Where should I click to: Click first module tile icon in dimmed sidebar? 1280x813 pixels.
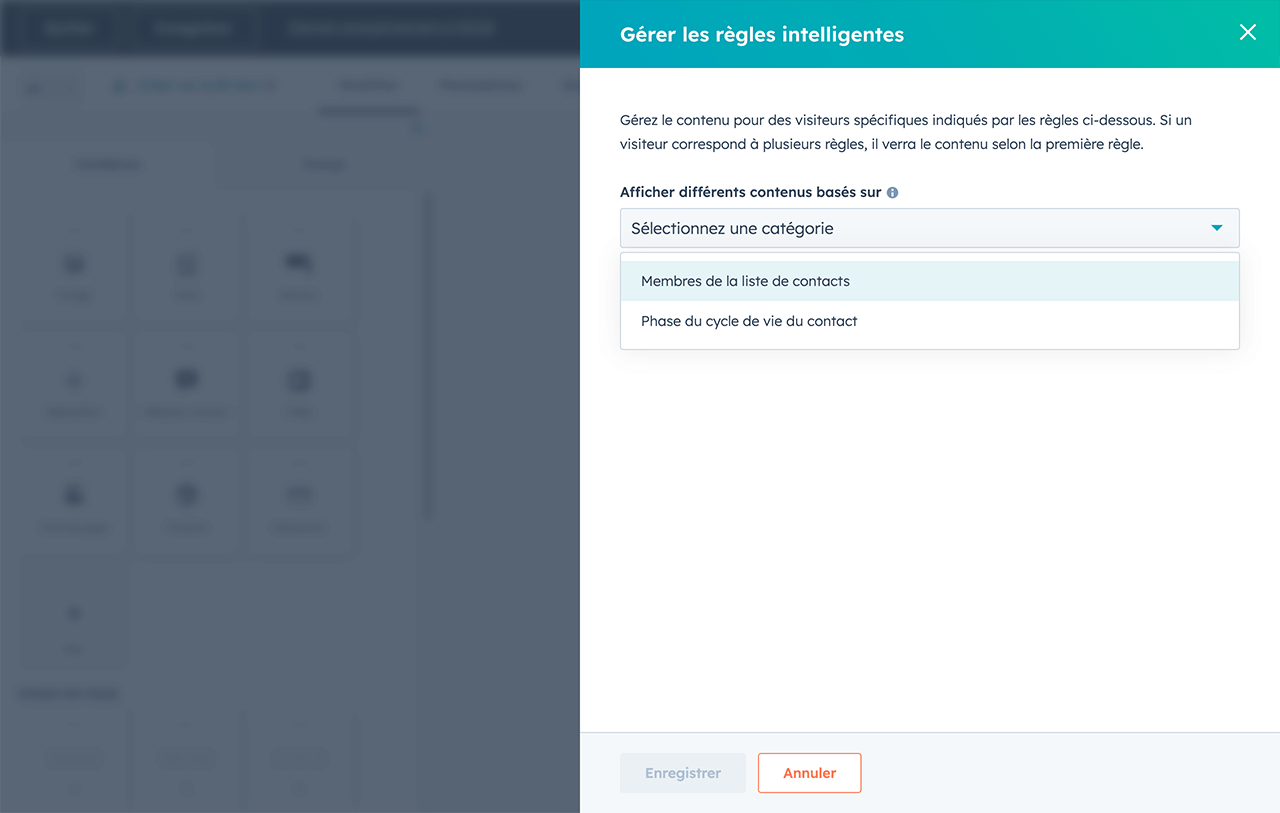pos(73,265)
